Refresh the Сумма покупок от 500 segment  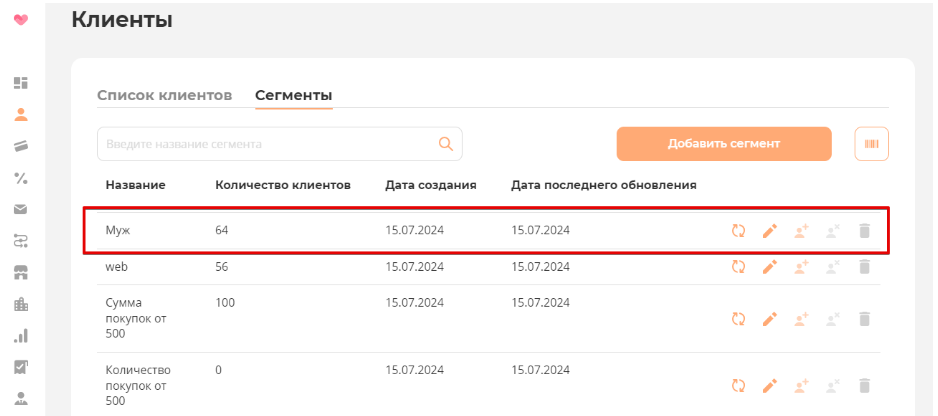coord(739,318)
